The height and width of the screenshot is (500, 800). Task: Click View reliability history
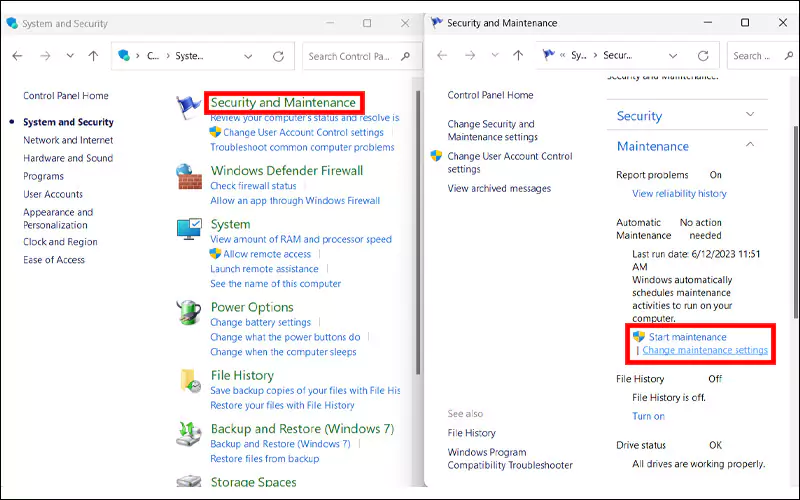coord(679,193)
